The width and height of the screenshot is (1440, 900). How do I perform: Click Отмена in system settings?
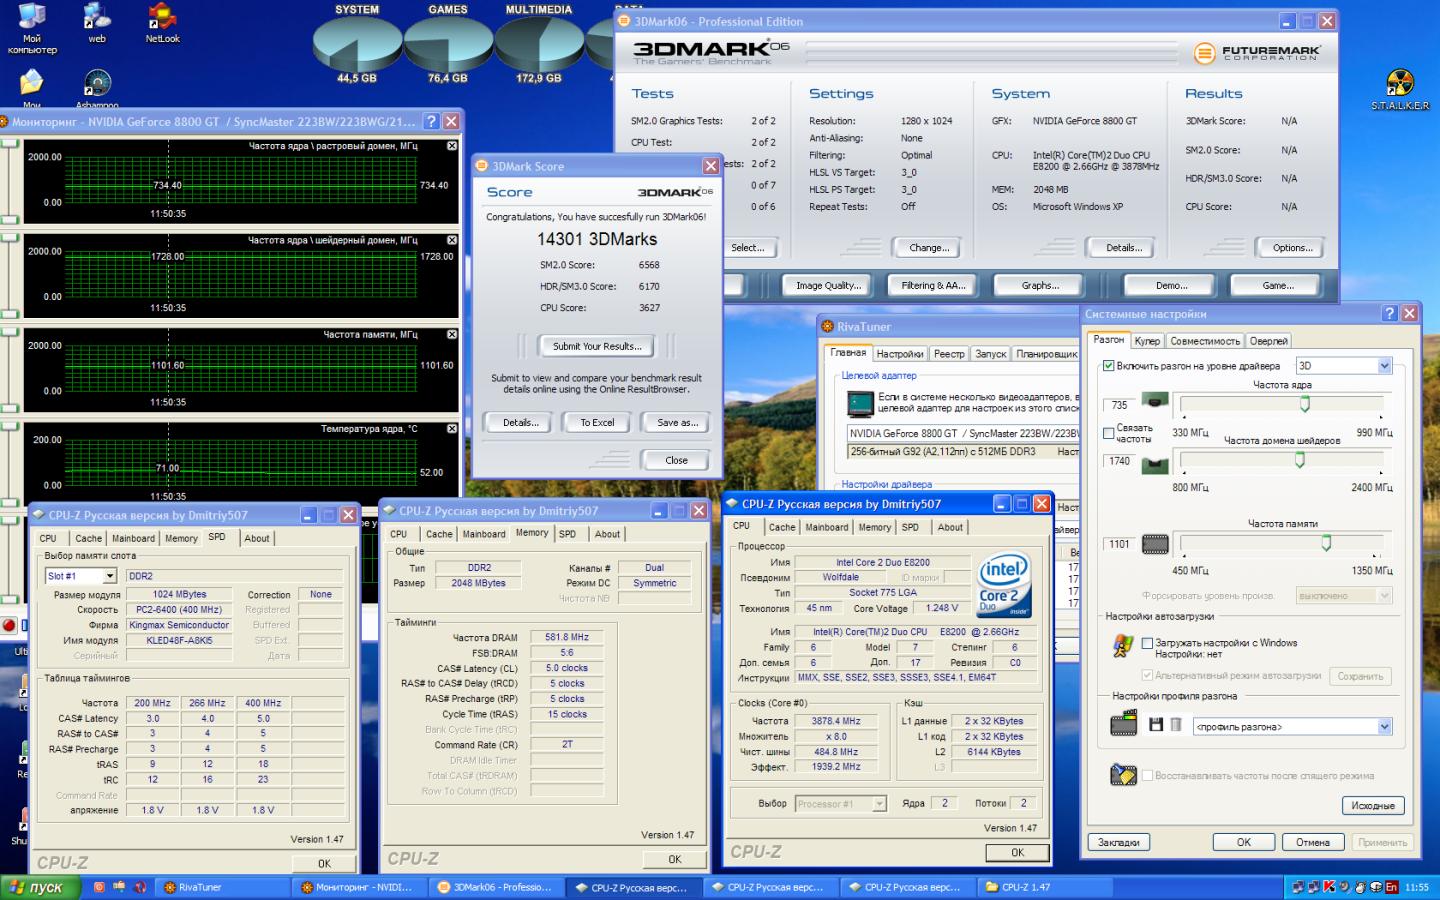click(1312, 842)
